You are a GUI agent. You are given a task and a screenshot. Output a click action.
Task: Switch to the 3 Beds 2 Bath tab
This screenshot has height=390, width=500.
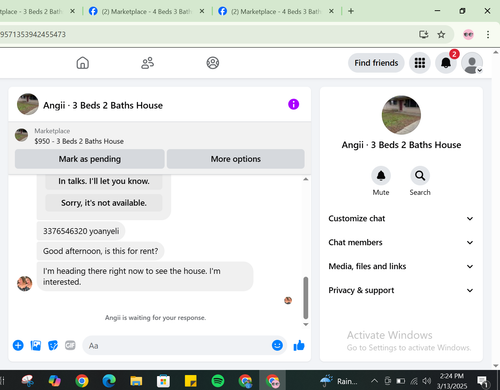[33, 11]
